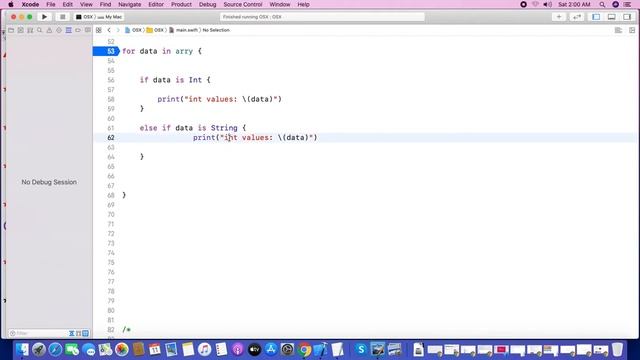Show the Breakpoint navigator icon
The height and width of the screenshot is (360, 640).
point(78,30)
